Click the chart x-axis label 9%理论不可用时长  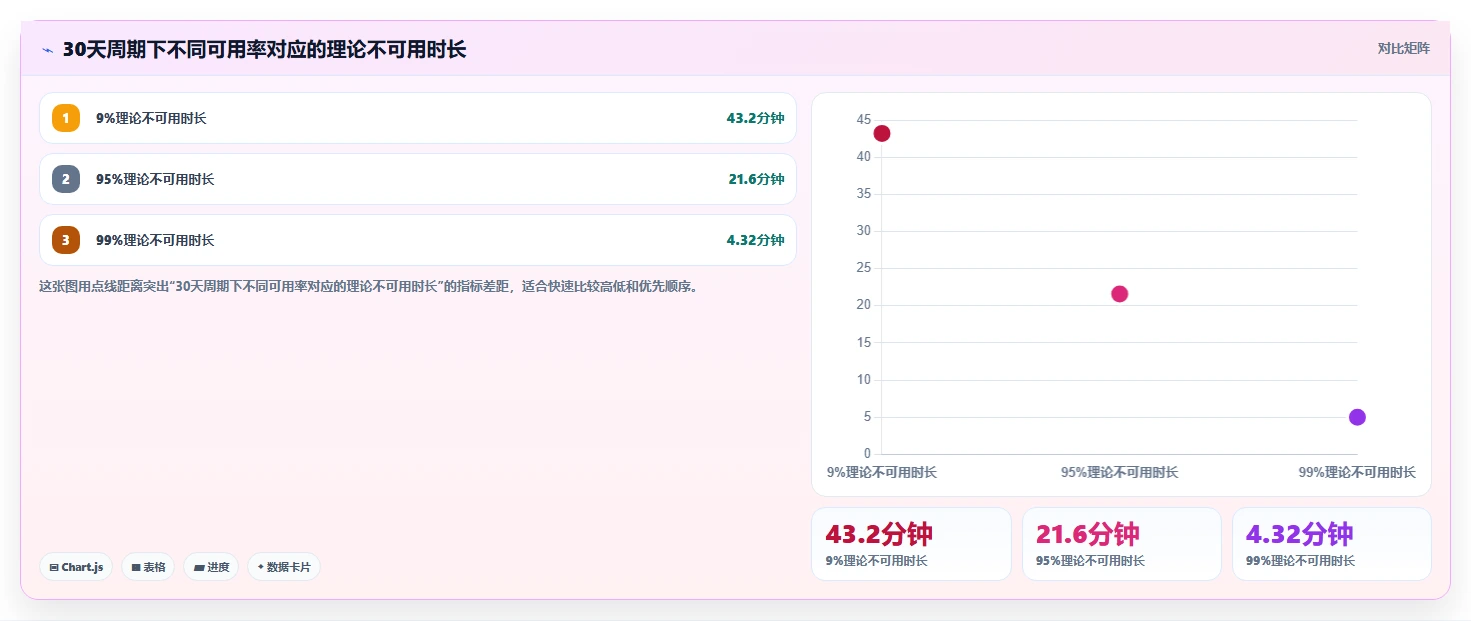tap(882, 472)
